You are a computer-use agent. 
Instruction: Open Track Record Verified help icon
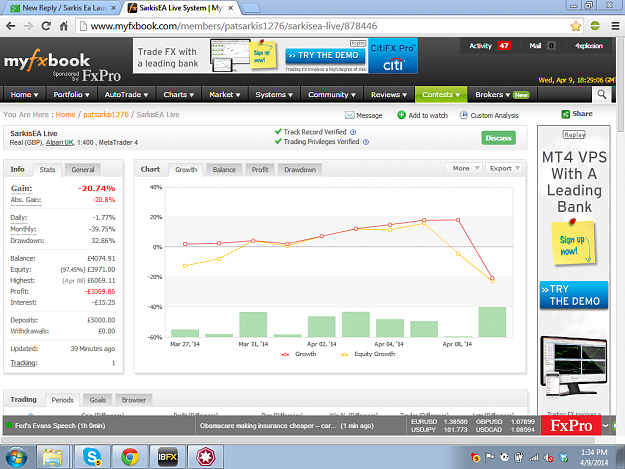point(353,132)
